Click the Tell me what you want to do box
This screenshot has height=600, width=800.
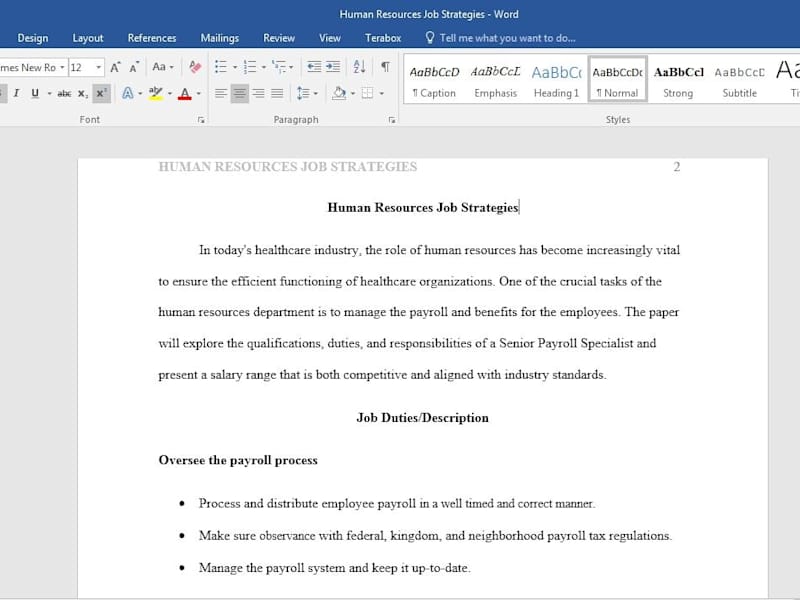click(507, 38)
